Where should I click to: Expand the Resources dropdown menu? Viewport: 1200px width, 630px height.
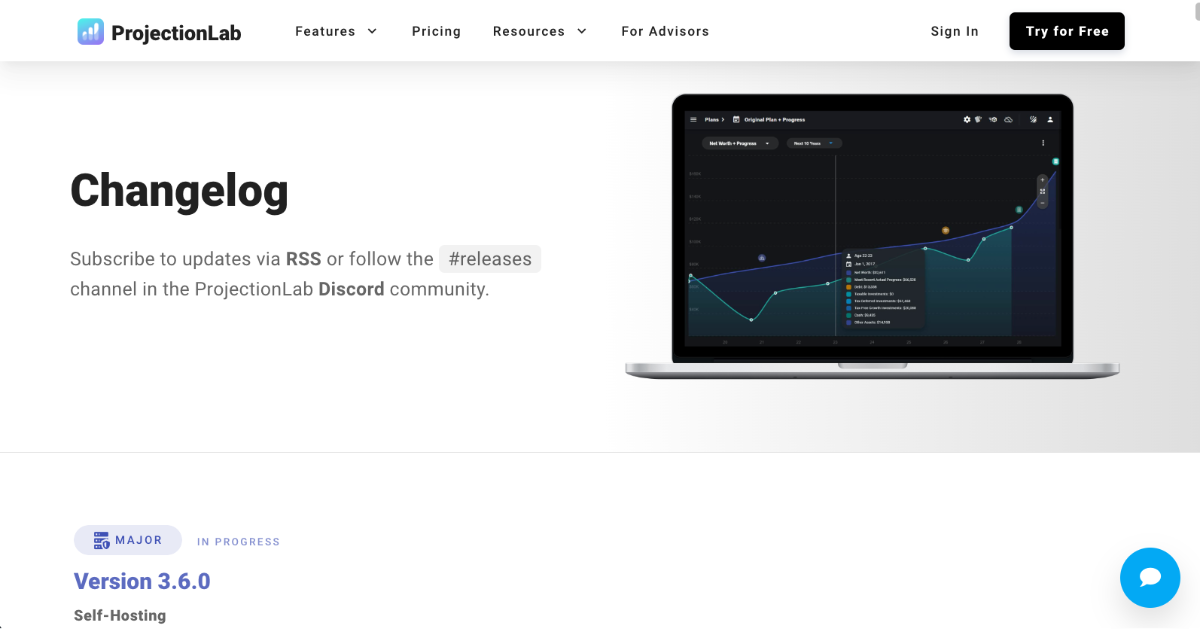click(540, 31)
